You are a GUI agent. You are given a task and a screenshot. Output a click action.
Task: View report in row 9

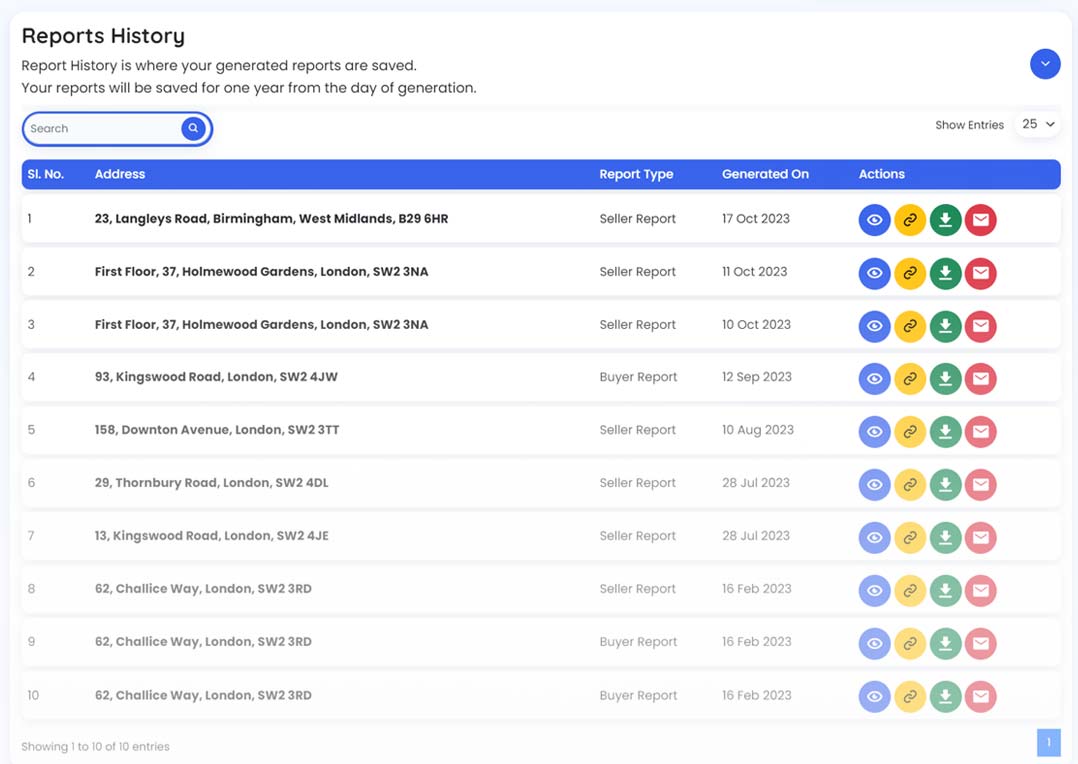tap(874, 644)
